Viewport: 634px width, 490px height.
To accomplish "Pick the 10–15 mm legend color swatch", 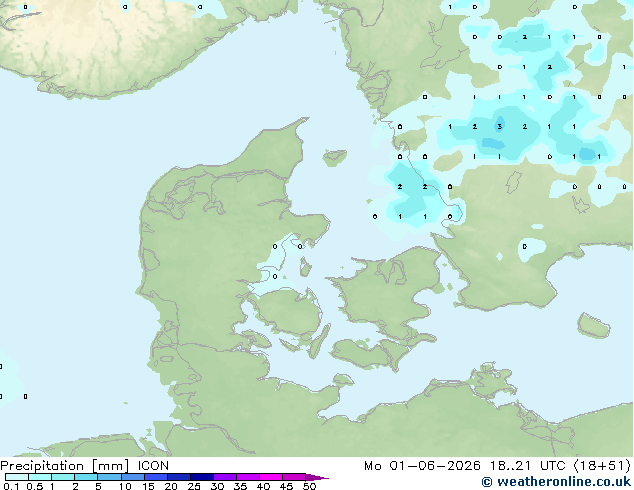I will [133, 477].
